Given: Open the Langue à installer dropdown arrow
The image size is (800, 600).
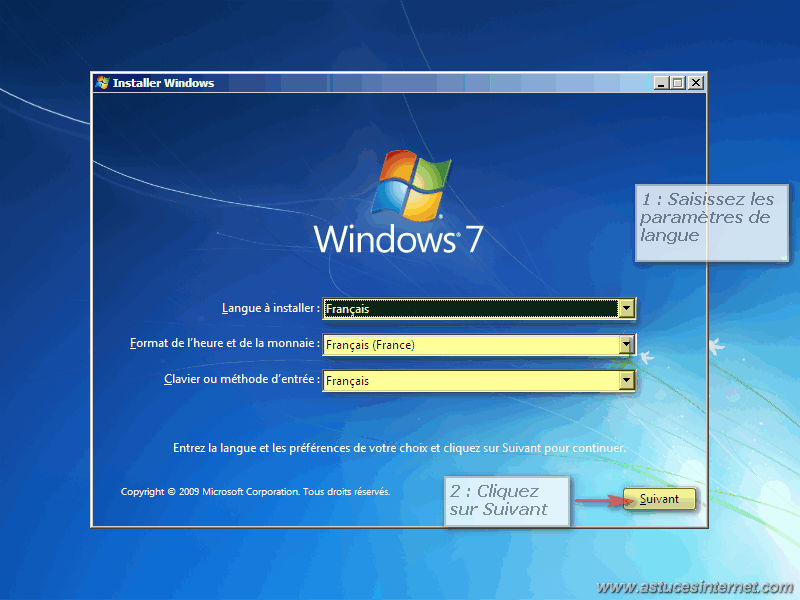Looking at the screenshot, I should [x=626, y=308].
